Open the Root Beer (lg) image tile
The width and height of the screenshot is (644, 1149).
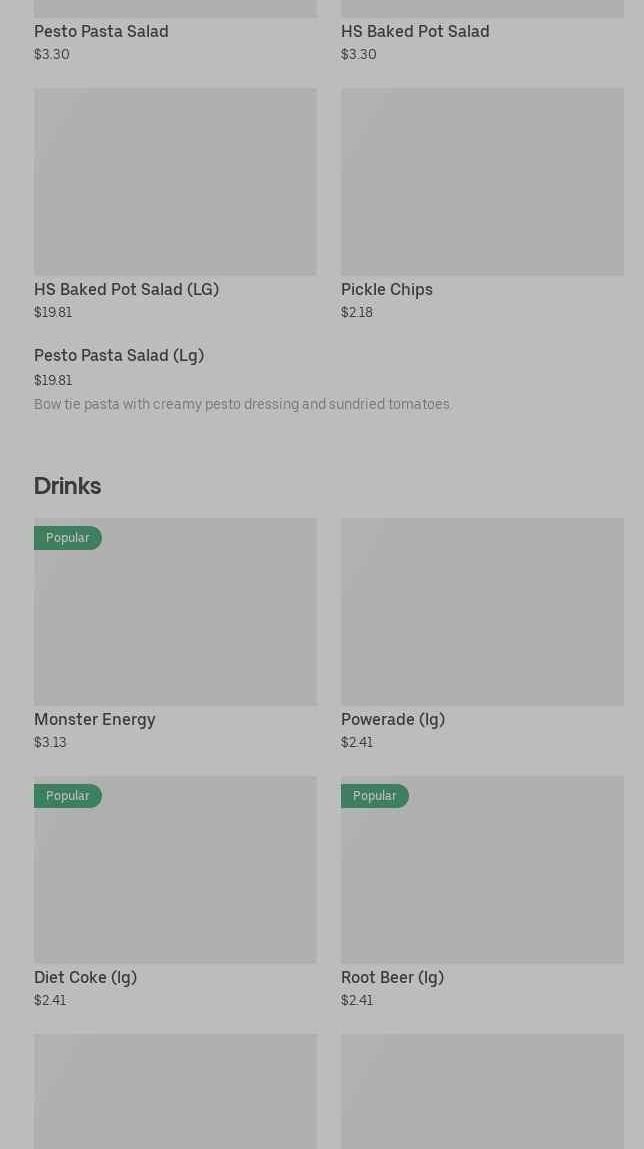tap(482, 878)
